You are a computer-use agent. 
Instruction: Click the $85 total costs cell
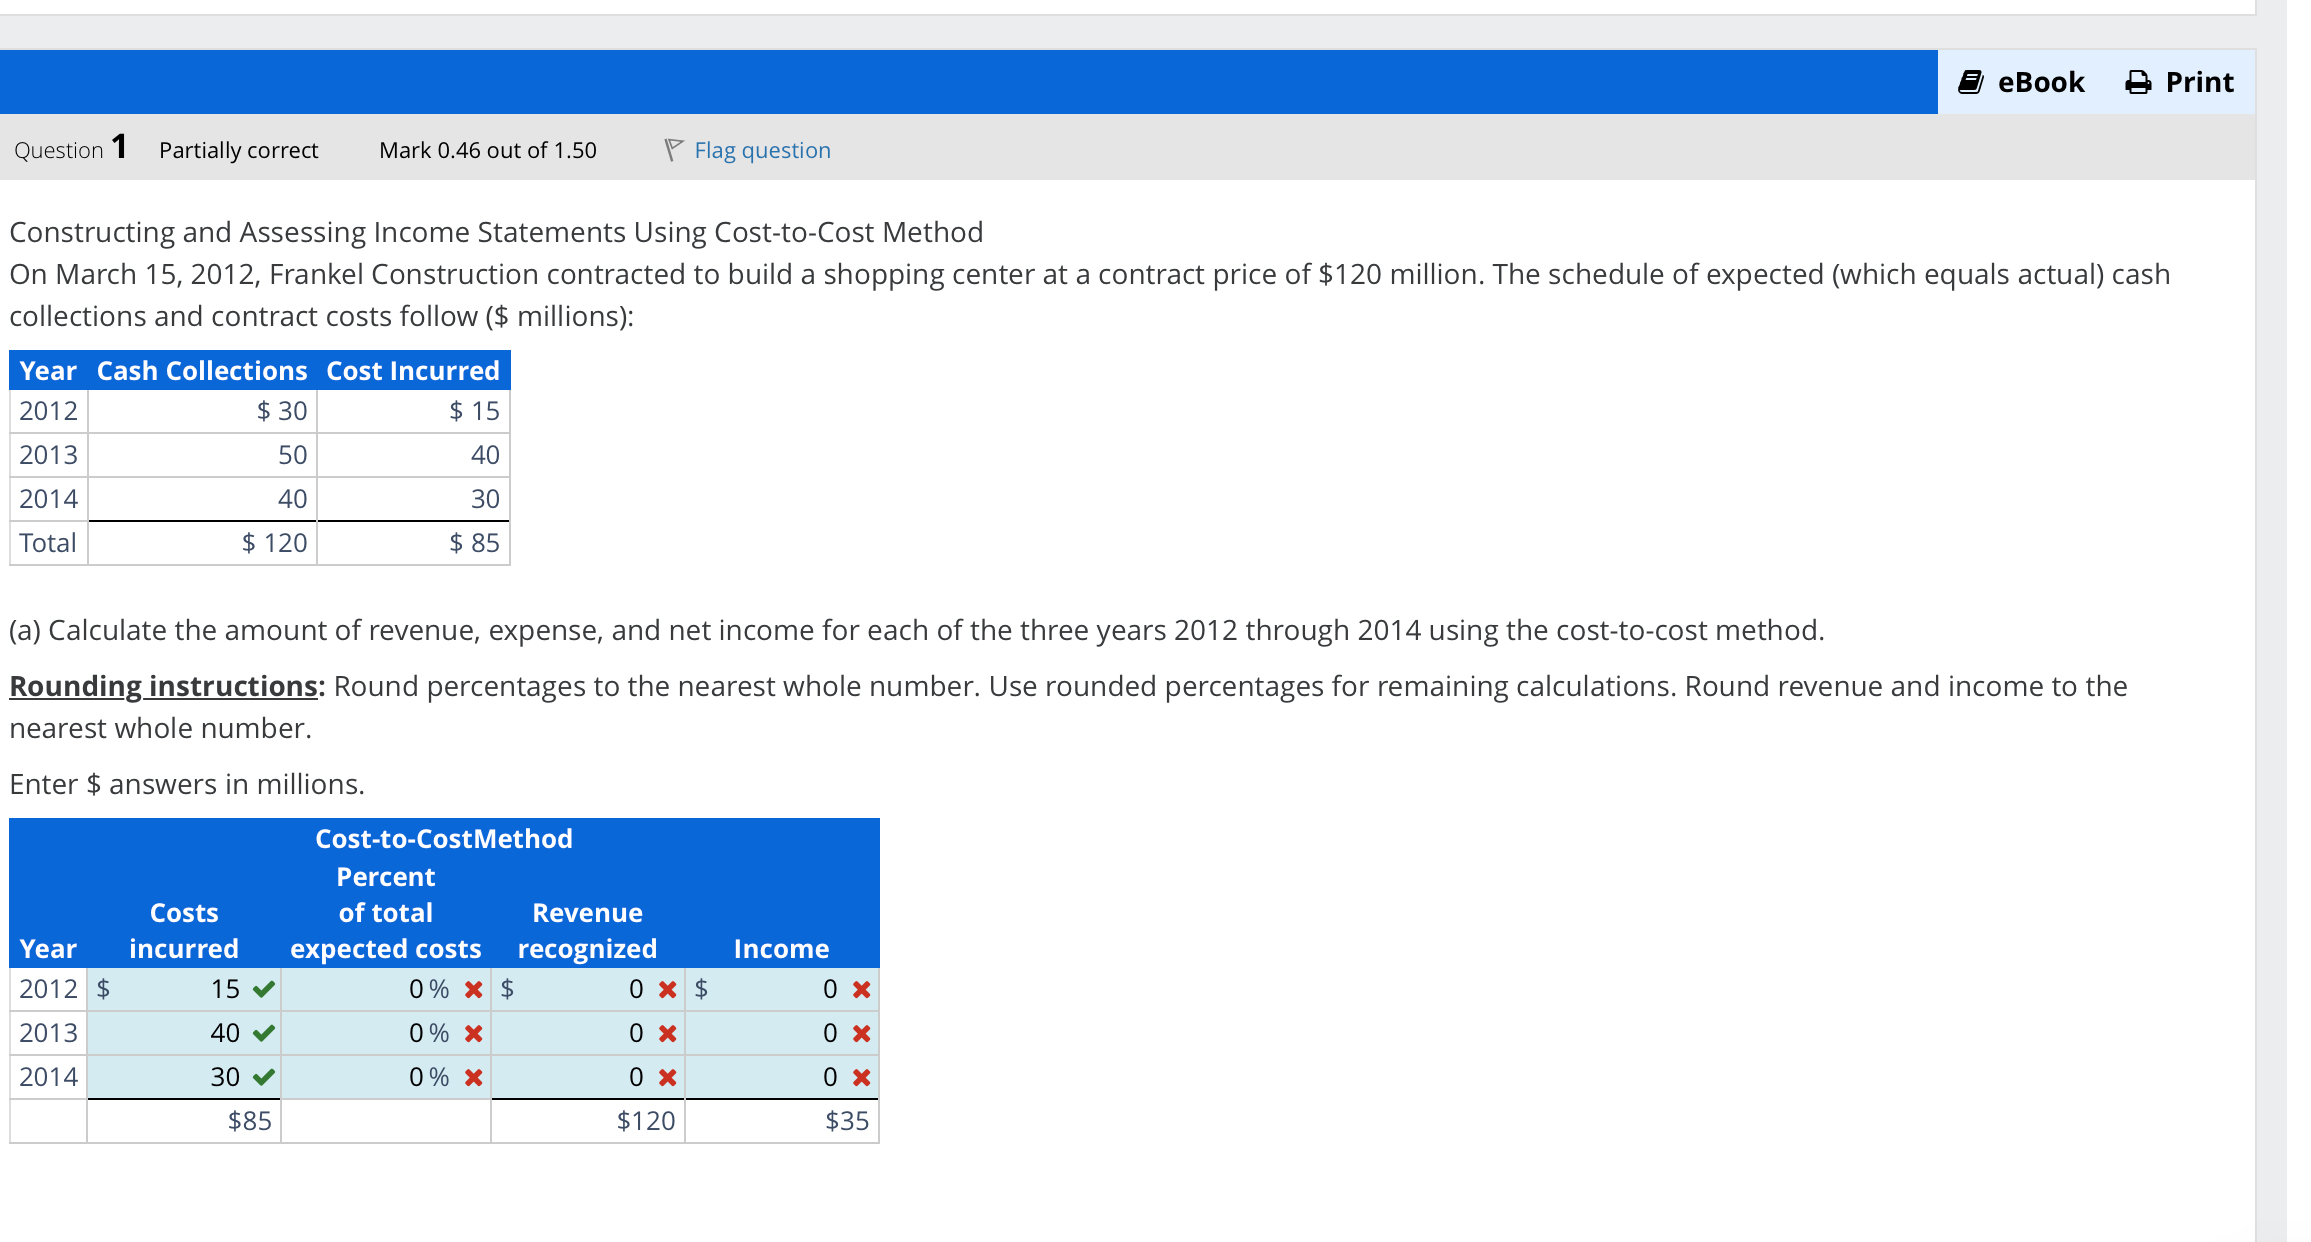247,1121
